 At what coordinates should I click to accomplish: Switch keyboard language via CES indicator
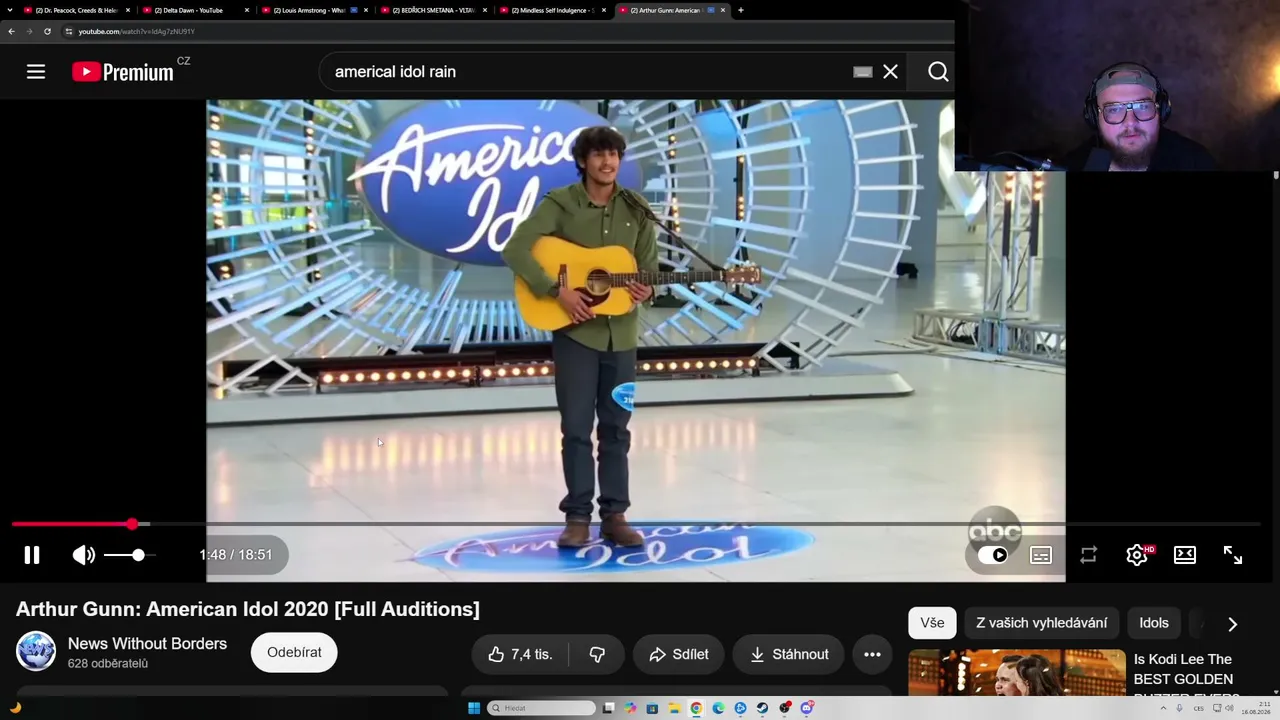1198,708
